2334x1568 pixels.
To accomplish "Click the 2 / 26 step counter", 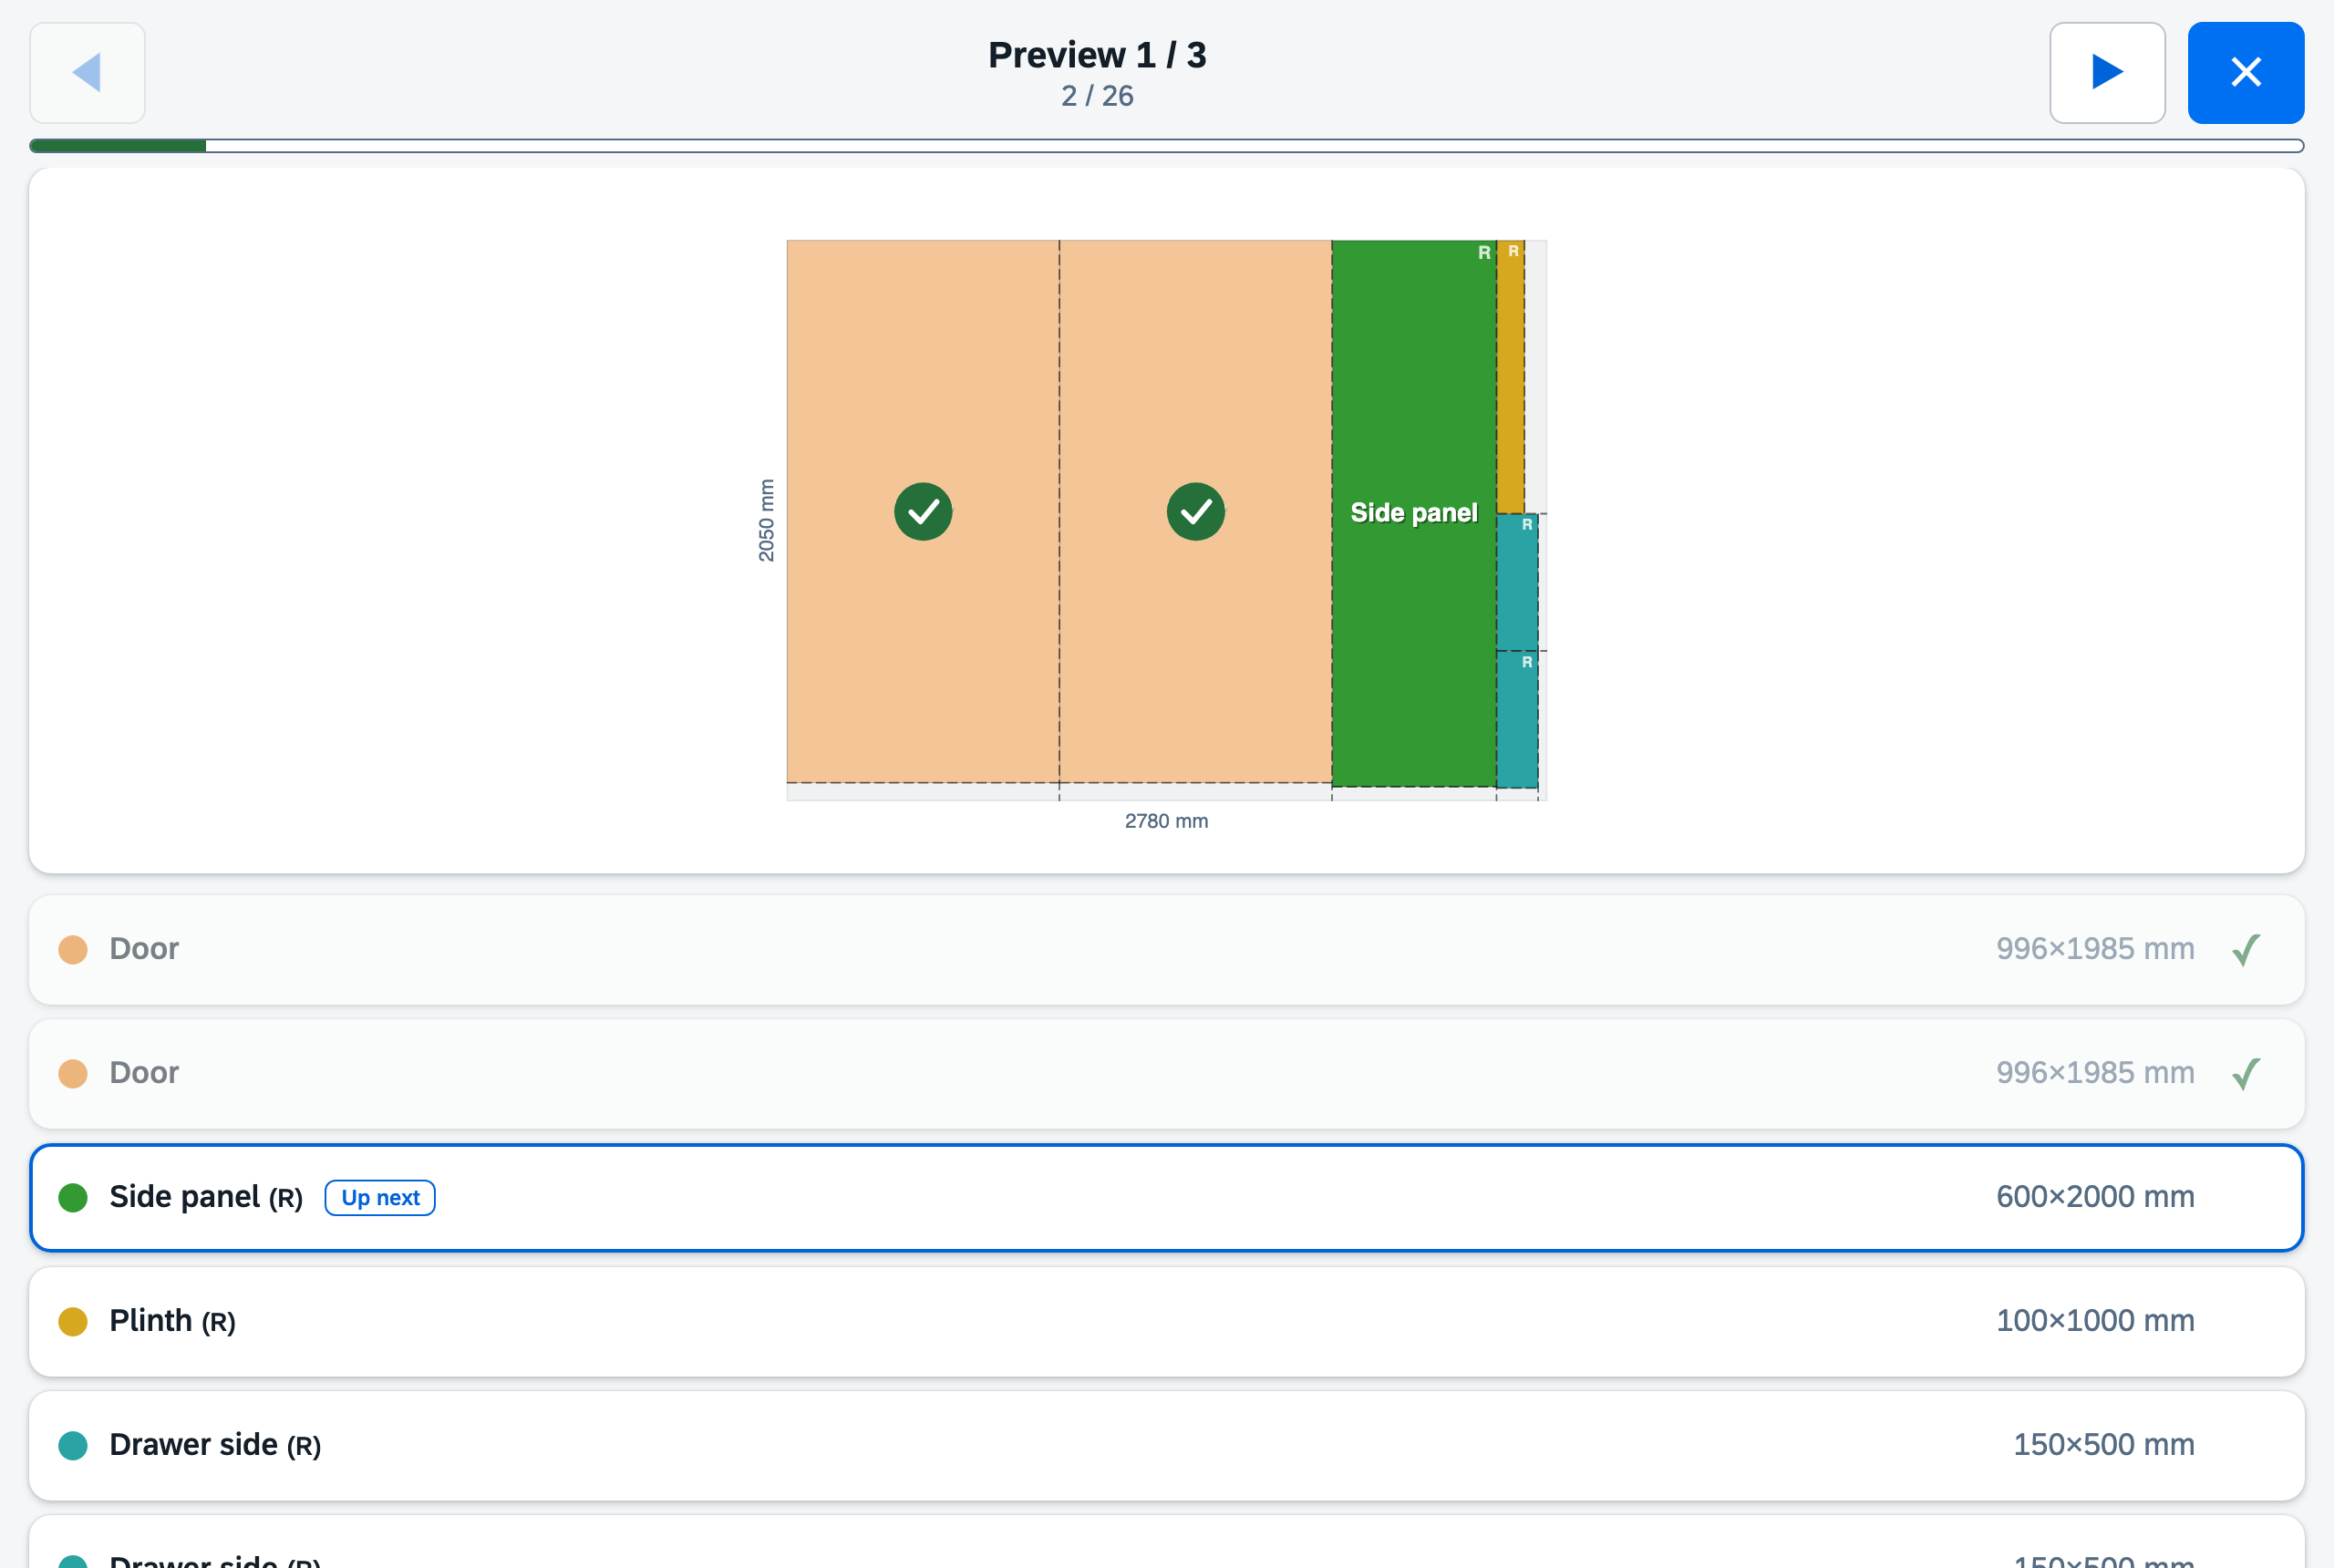I will click(1097, 96).
